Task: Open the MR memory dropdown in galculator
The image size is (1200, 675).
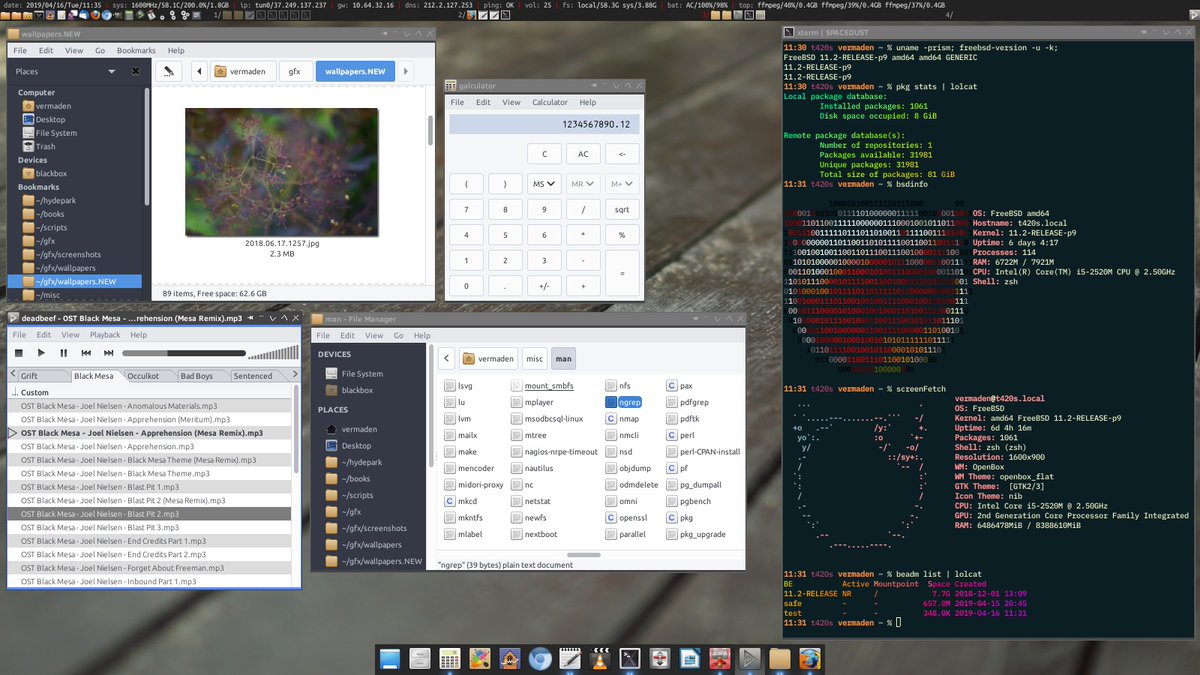Action: point(582,183)
